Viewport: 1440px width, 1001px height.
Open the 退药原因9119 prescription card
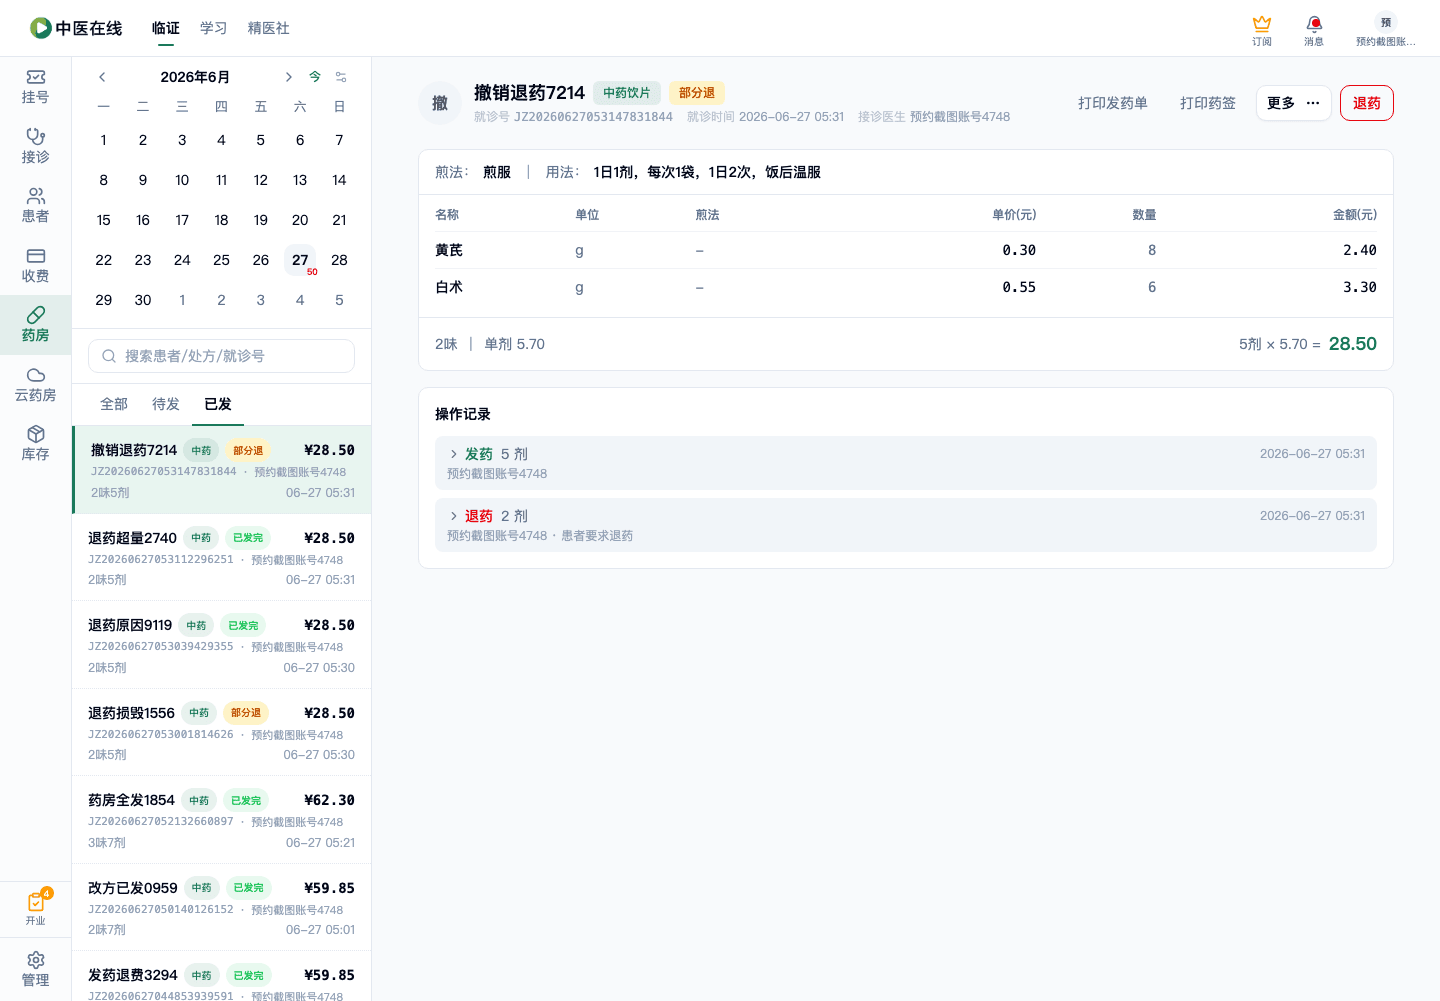tap(222, 645)
